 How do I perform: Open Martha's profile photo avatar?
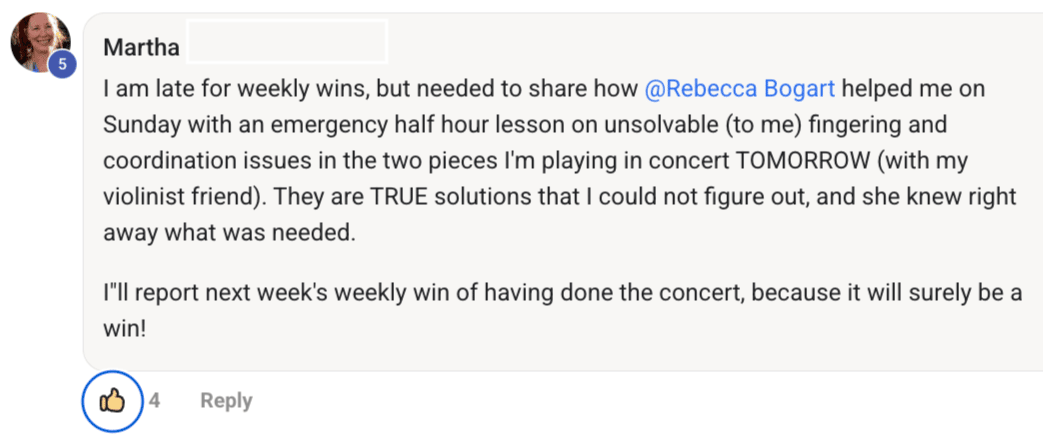38,41
